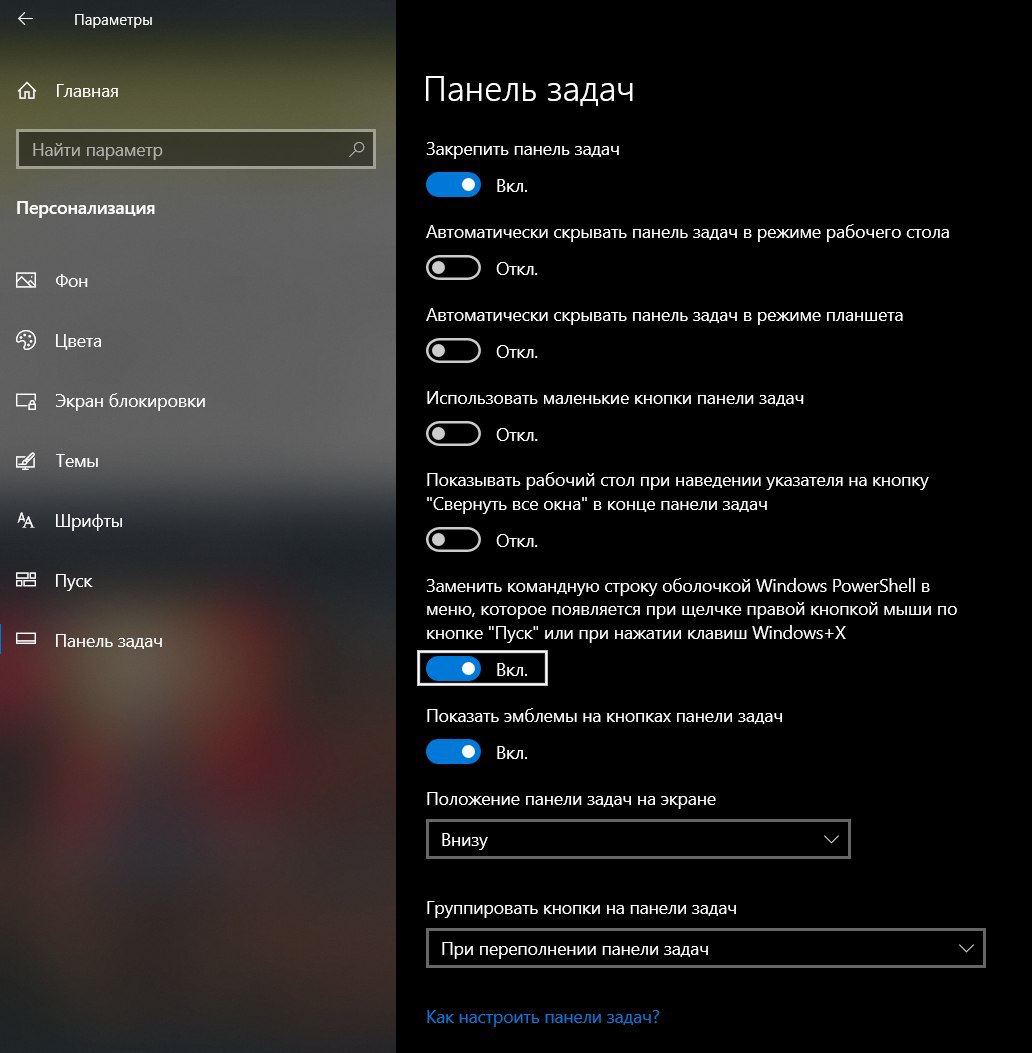The image size is (1032, 1053).
Task: Click the palette icon next to Цвета
Action: 26,340
